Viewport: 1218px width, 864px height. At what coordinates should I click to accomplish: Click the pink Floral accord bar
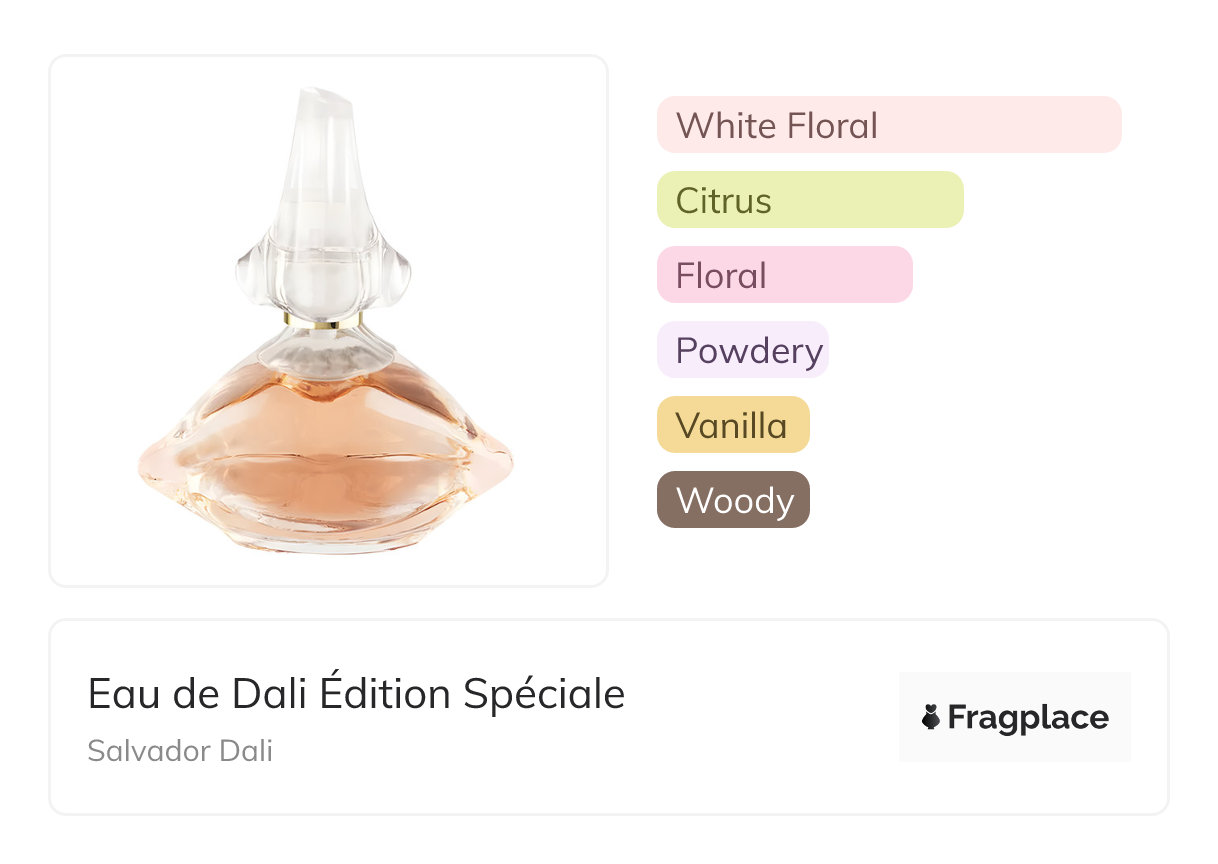[784, 275]
